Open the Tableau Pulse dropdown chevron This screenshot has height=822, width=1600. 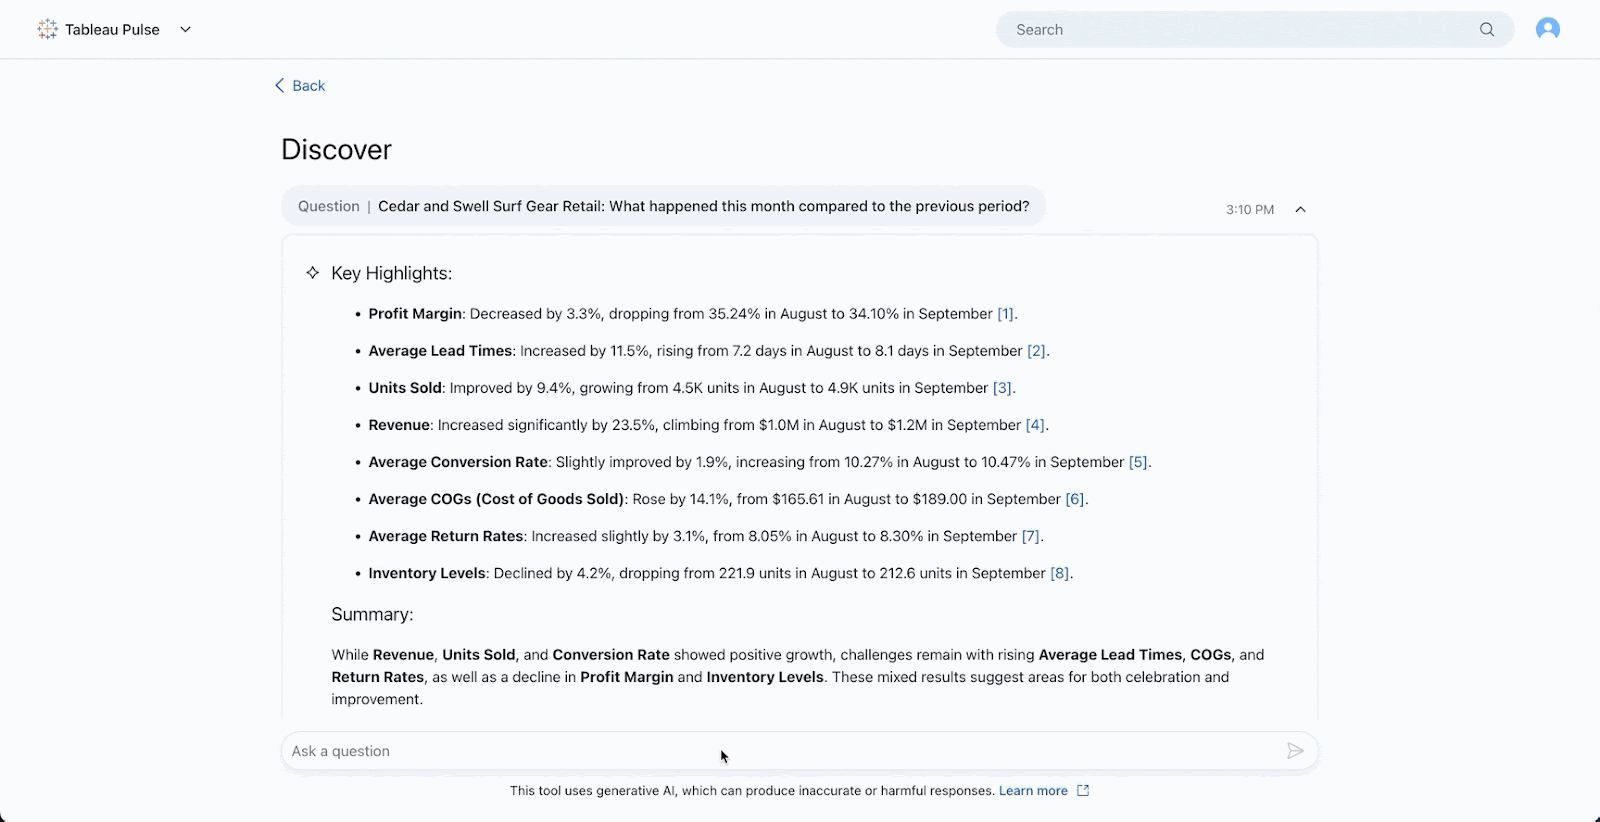point(185,30)
